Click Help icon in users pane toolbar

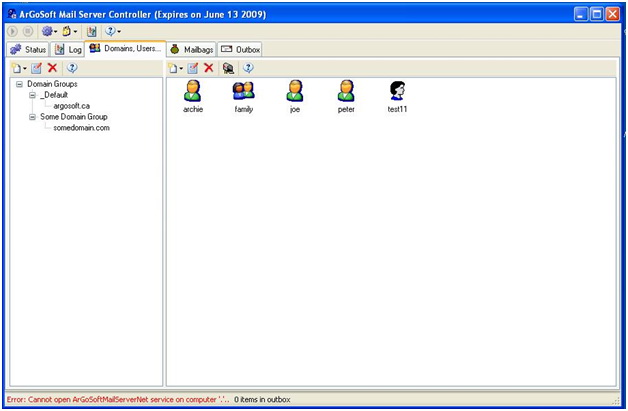[248, 68]
